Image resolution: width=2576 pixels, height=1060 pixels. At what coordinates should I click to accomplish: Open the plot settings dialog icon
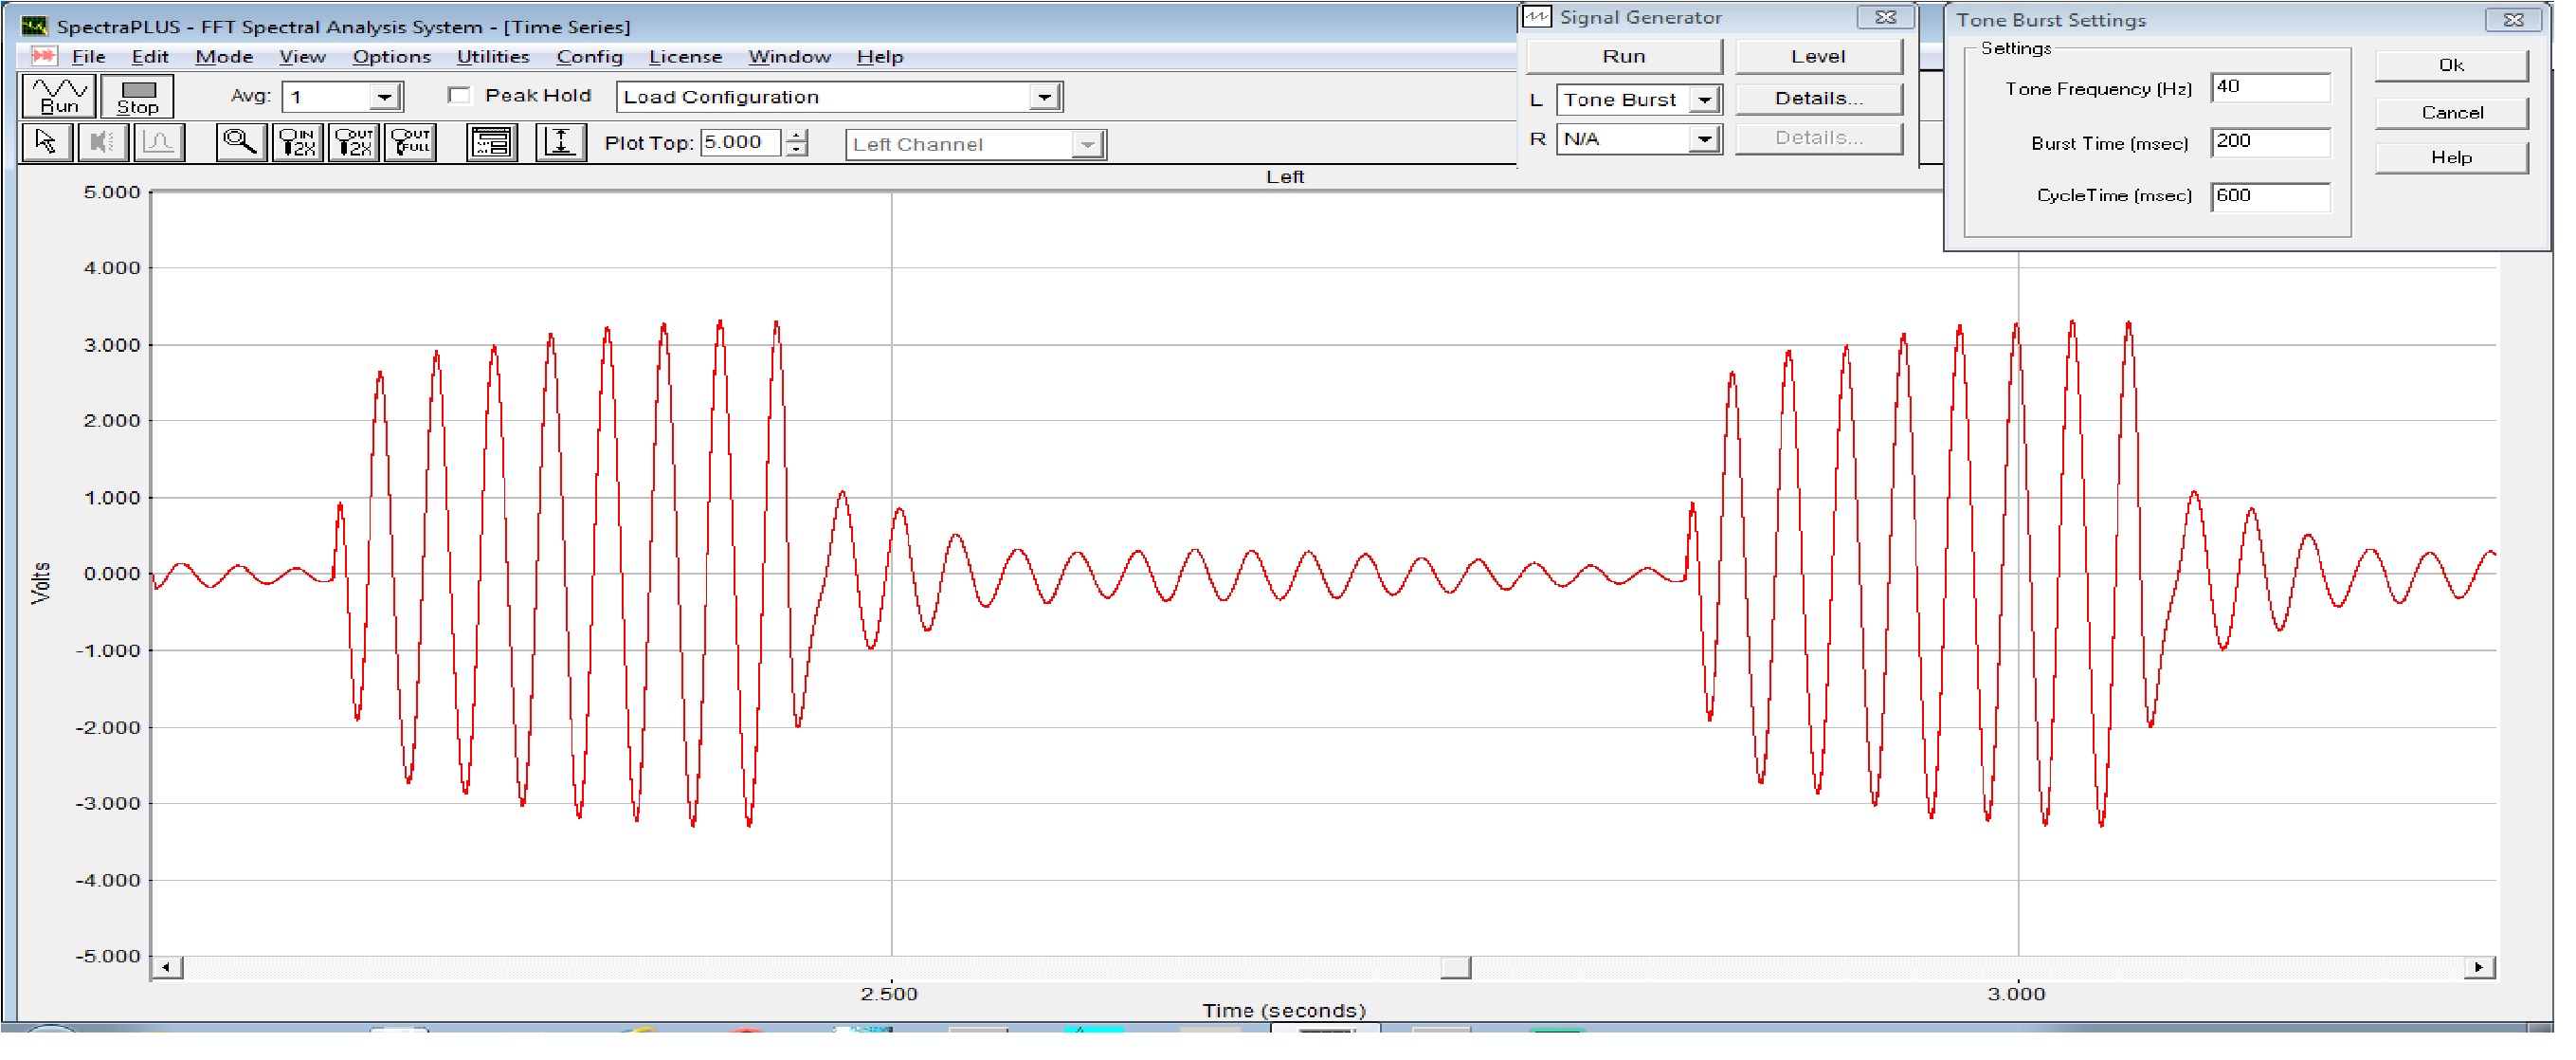tap(494, 143)
